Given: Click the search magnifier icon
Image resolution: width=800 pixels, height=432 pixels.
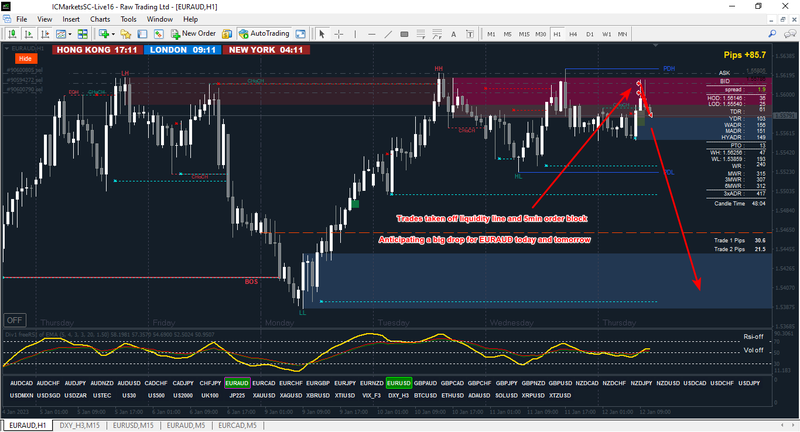Looking at the screenshot, I should 772,34.
